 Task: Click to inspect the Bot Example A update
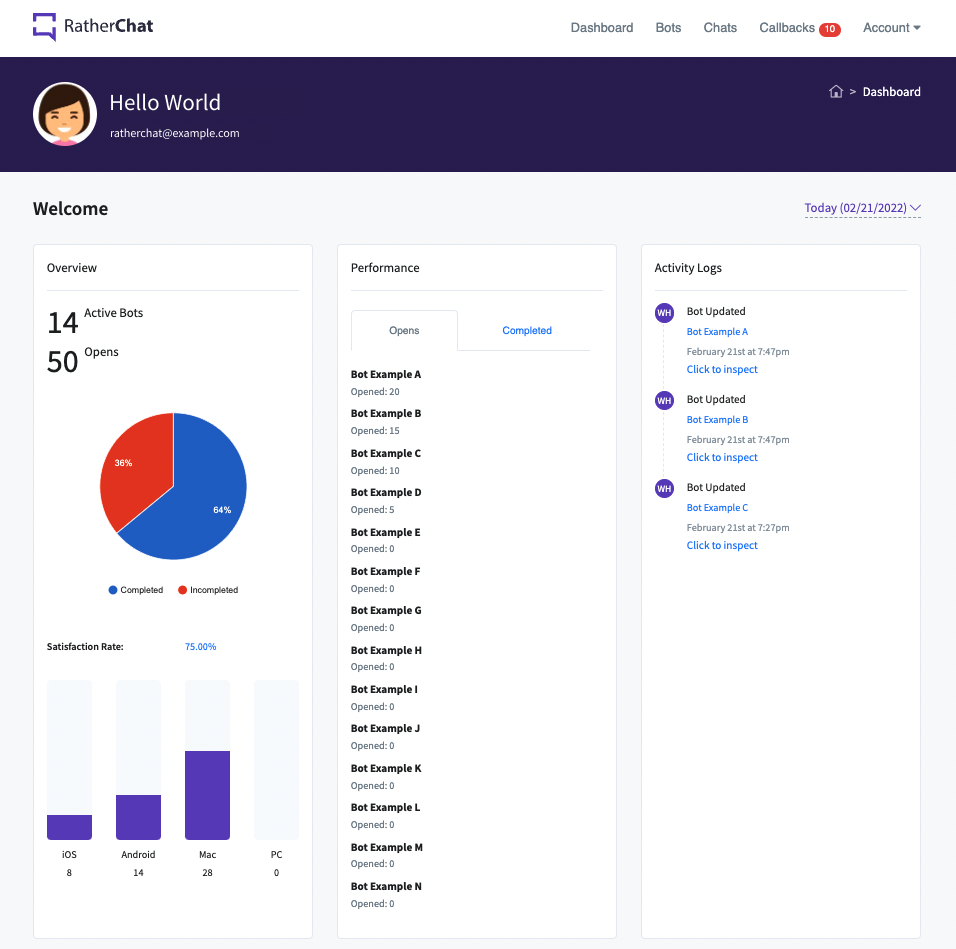pos(722,370)
